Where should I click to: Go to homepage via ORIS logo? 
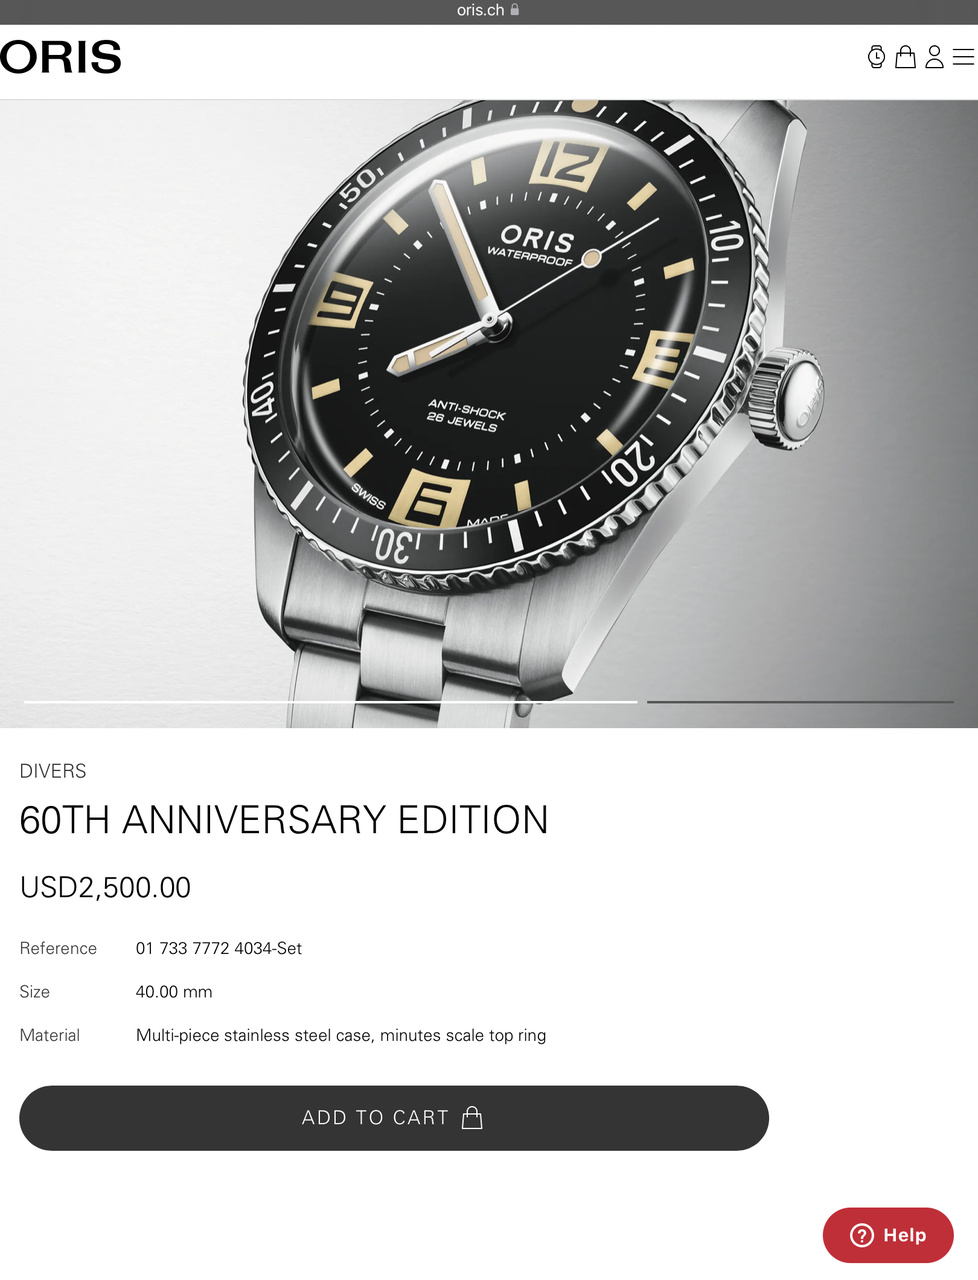(60, 57)
